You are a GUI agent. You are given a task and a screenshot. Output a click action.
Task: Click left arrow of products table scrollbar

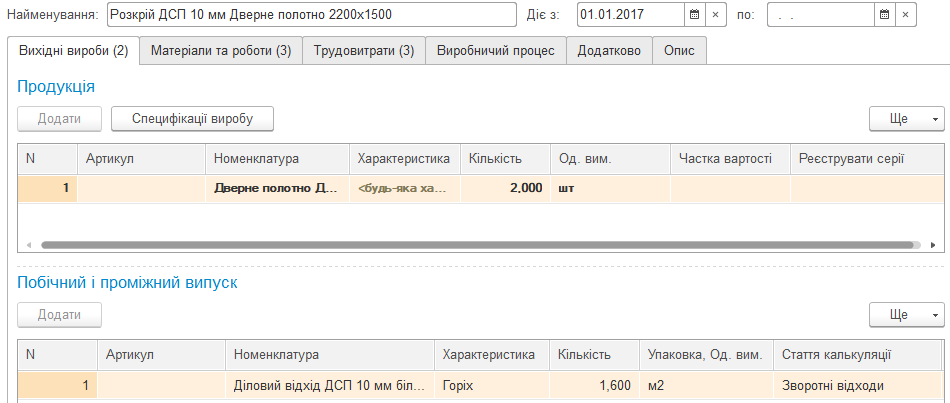[28, 244]
